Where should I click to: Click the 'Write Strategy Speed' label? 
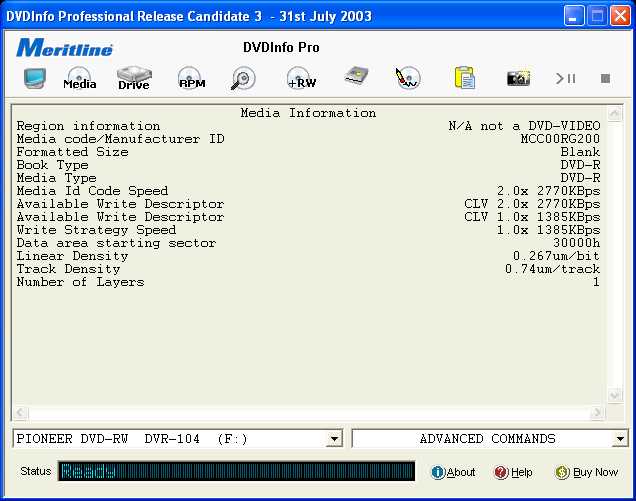(x=97, y=230)
